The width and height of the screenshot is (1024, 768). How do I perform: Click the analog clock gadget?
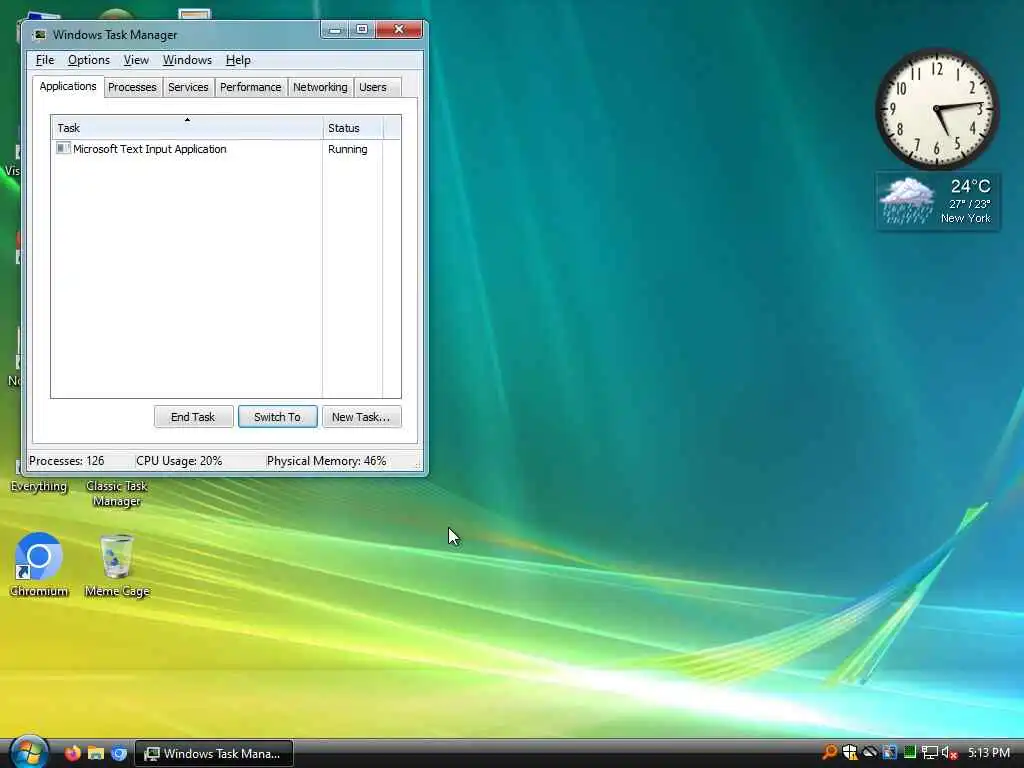tap(936, 108)
